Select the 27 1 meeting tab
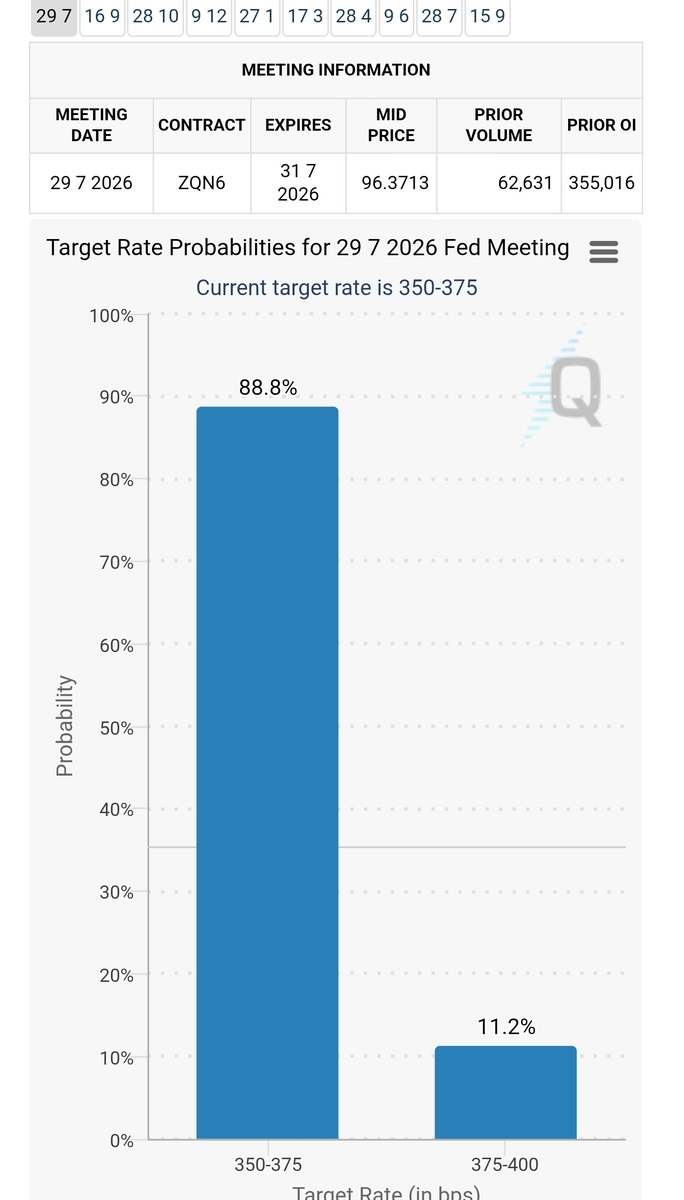Viewport: 684px width, 1200px height. 257,16
